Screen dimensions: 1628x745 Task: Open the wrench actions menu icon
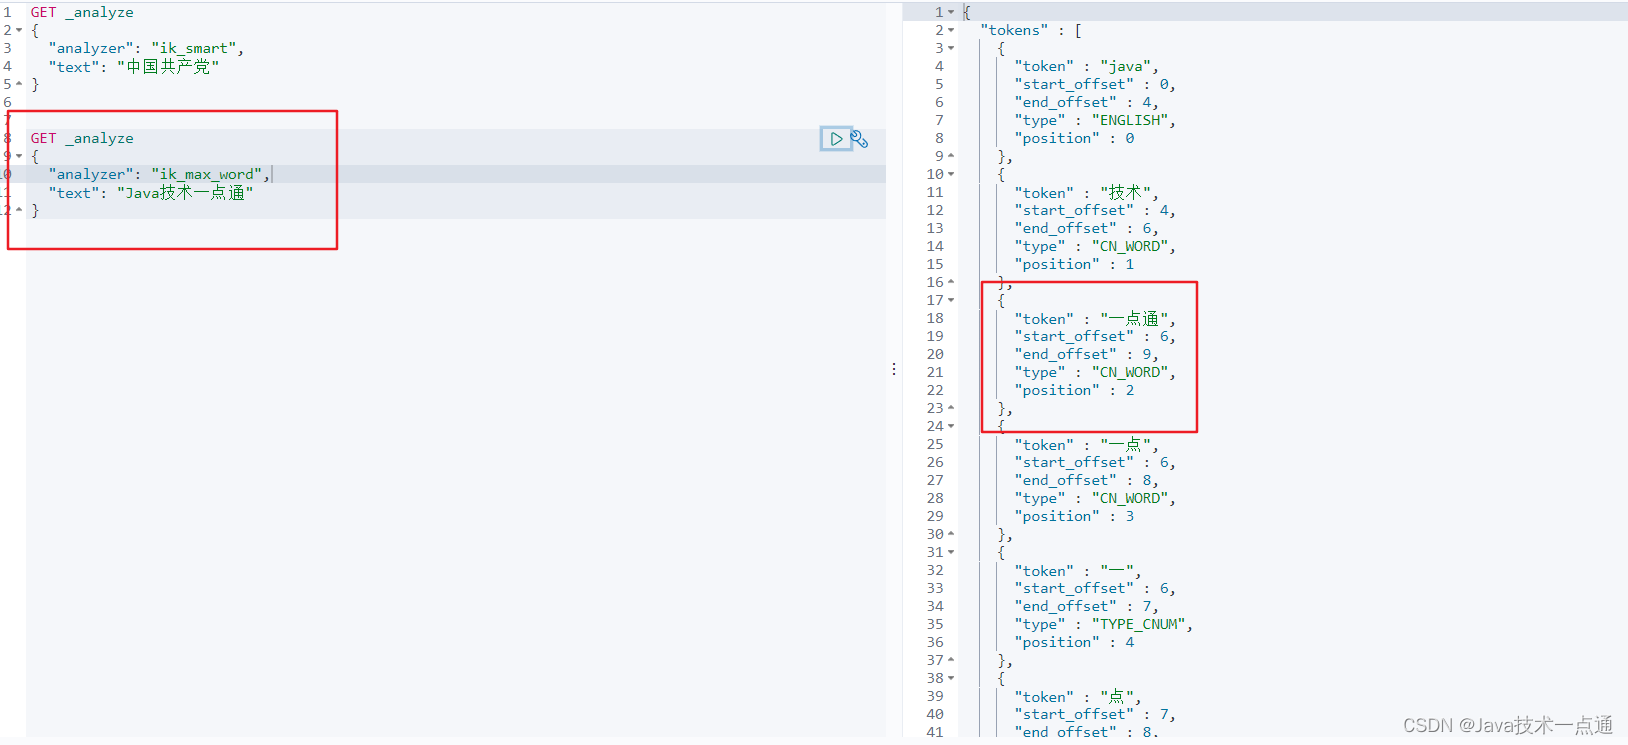pos(859,139)
